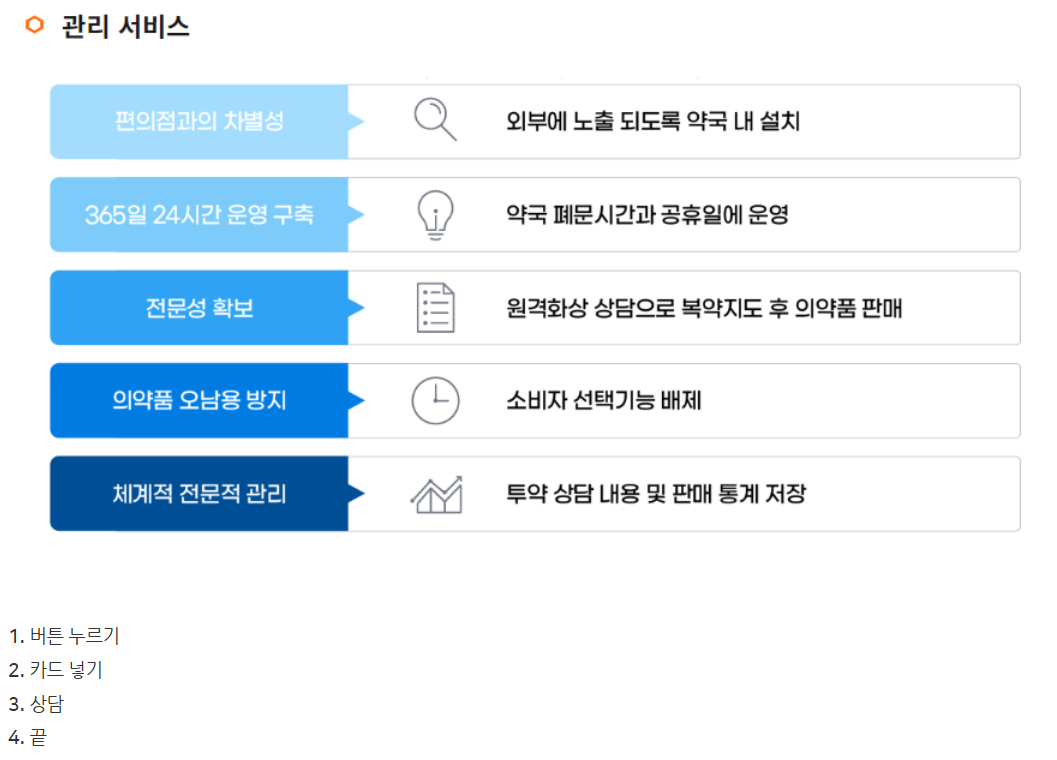
Task: Click the 투약 상담 내용 및 판매 통계 저장 text
Action: (656, 494)
